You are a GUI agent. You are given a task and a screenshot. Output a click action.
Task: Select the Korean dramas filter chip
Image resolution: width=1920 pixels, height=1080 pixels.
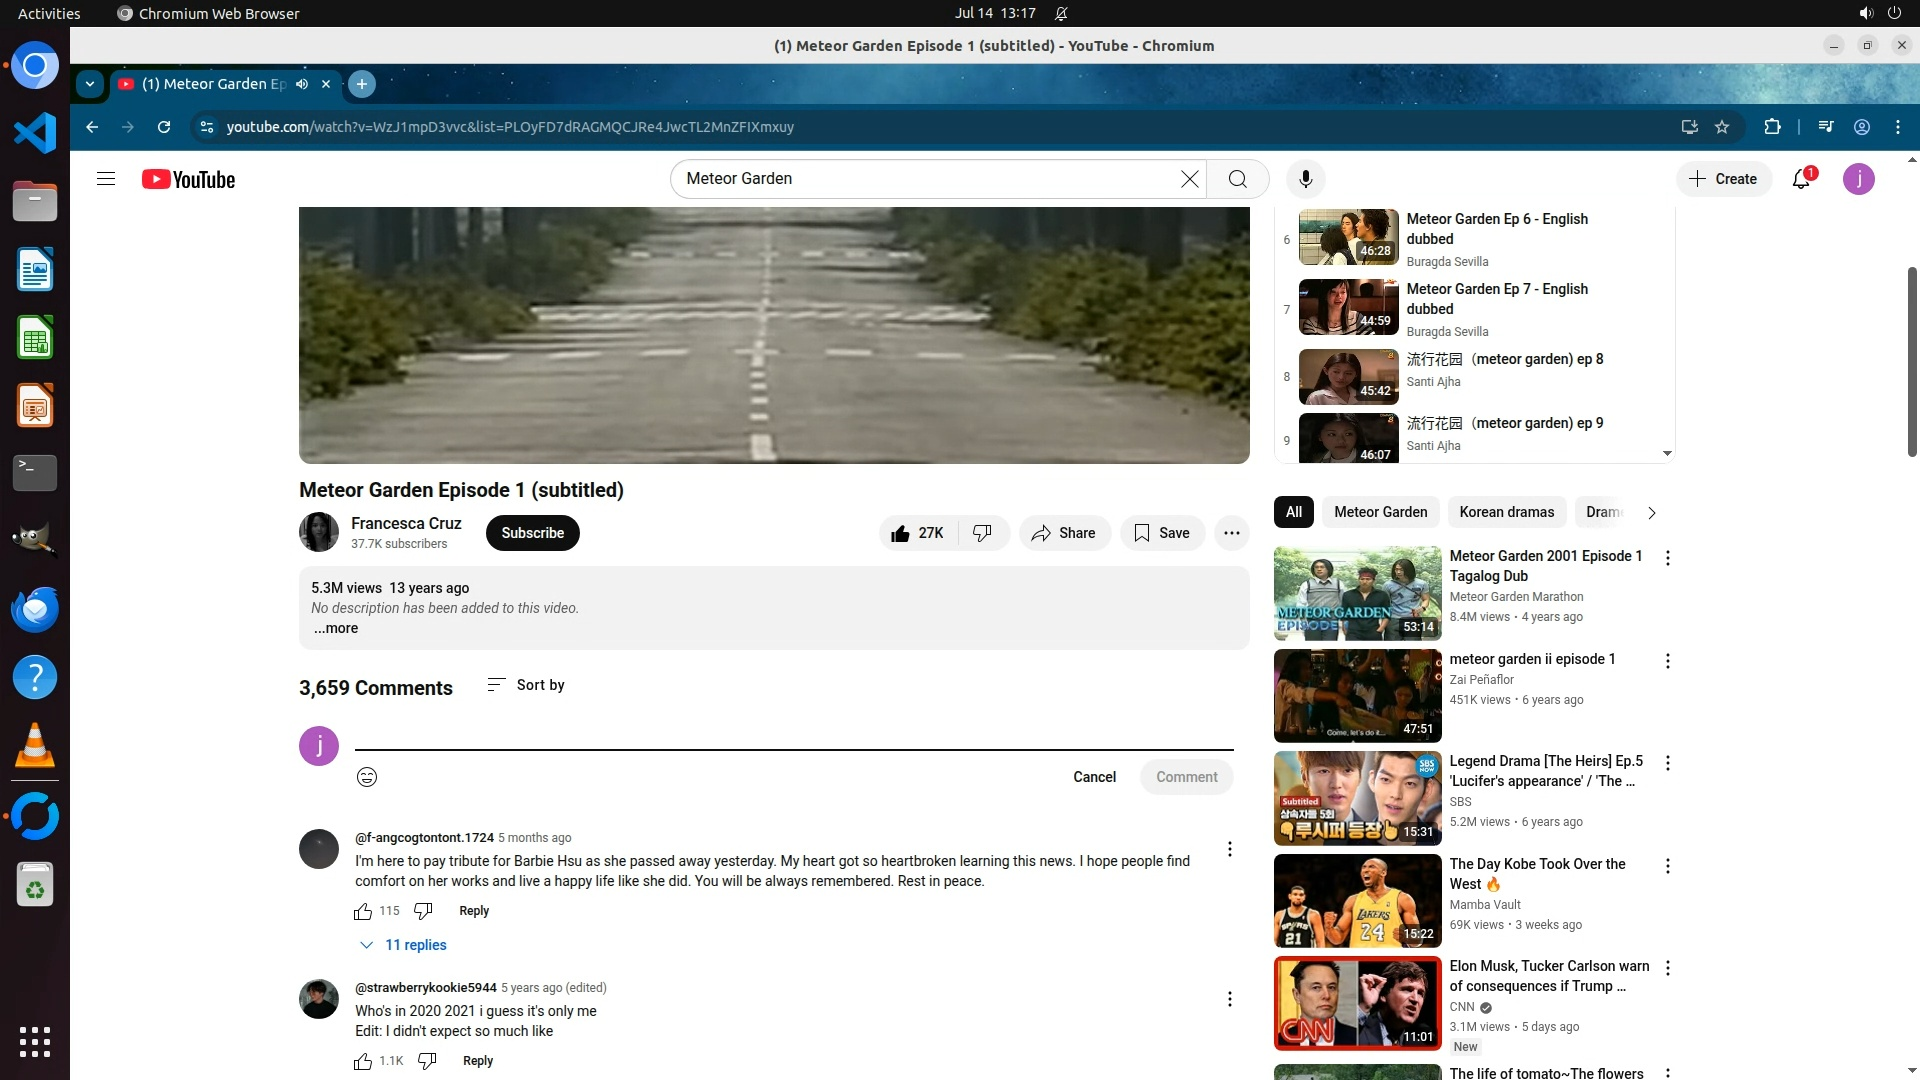pos(1506,512)
